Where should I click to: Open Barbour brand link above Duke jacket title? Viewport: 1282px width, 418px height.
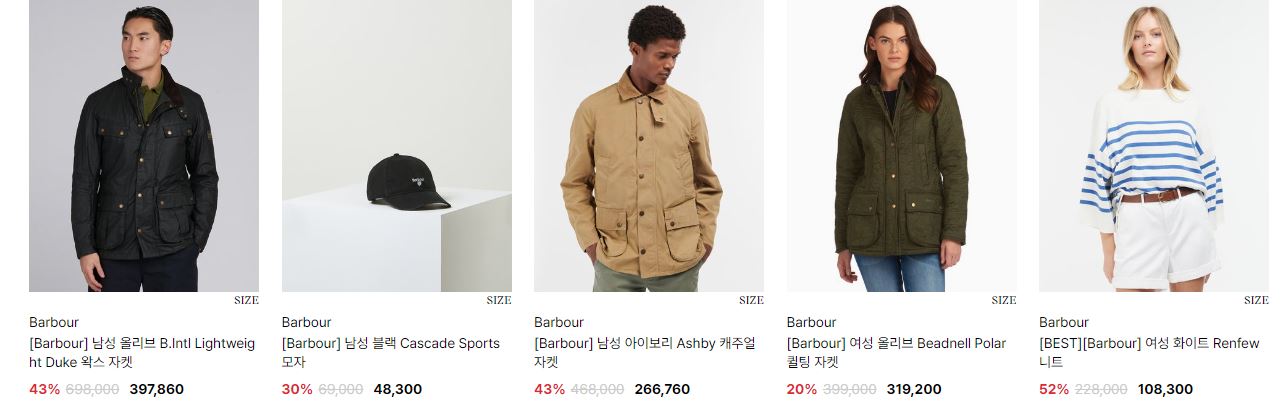54,322
